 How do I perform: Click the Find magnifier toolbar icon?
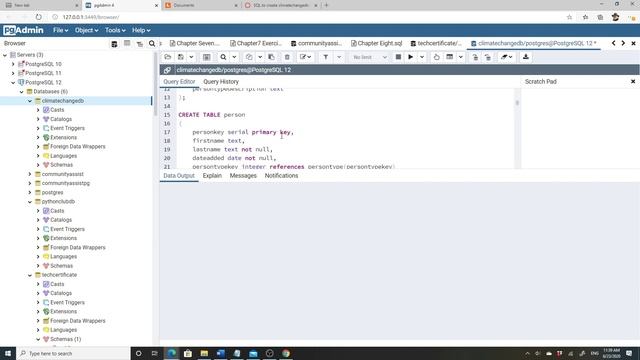coord(223,57)
